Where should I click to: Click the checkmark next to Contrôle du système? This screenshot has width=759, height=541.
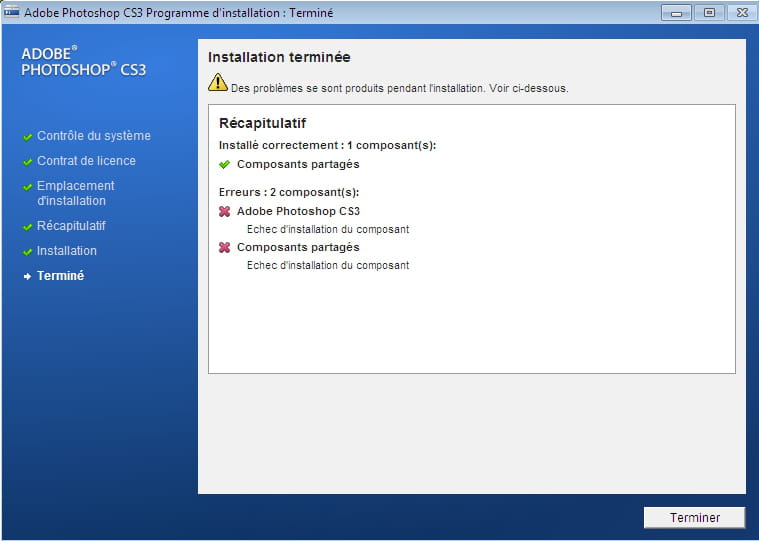(x=28, y=137)
